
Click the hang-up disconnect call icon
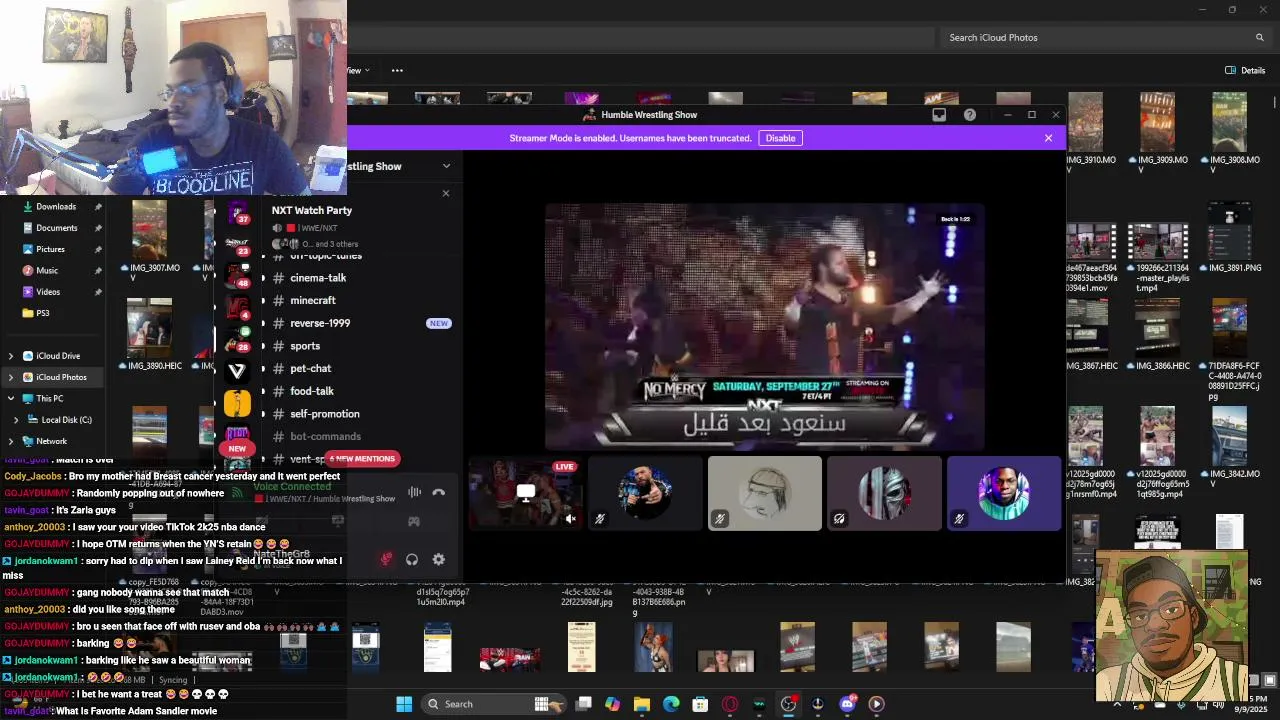coord(438,492)
